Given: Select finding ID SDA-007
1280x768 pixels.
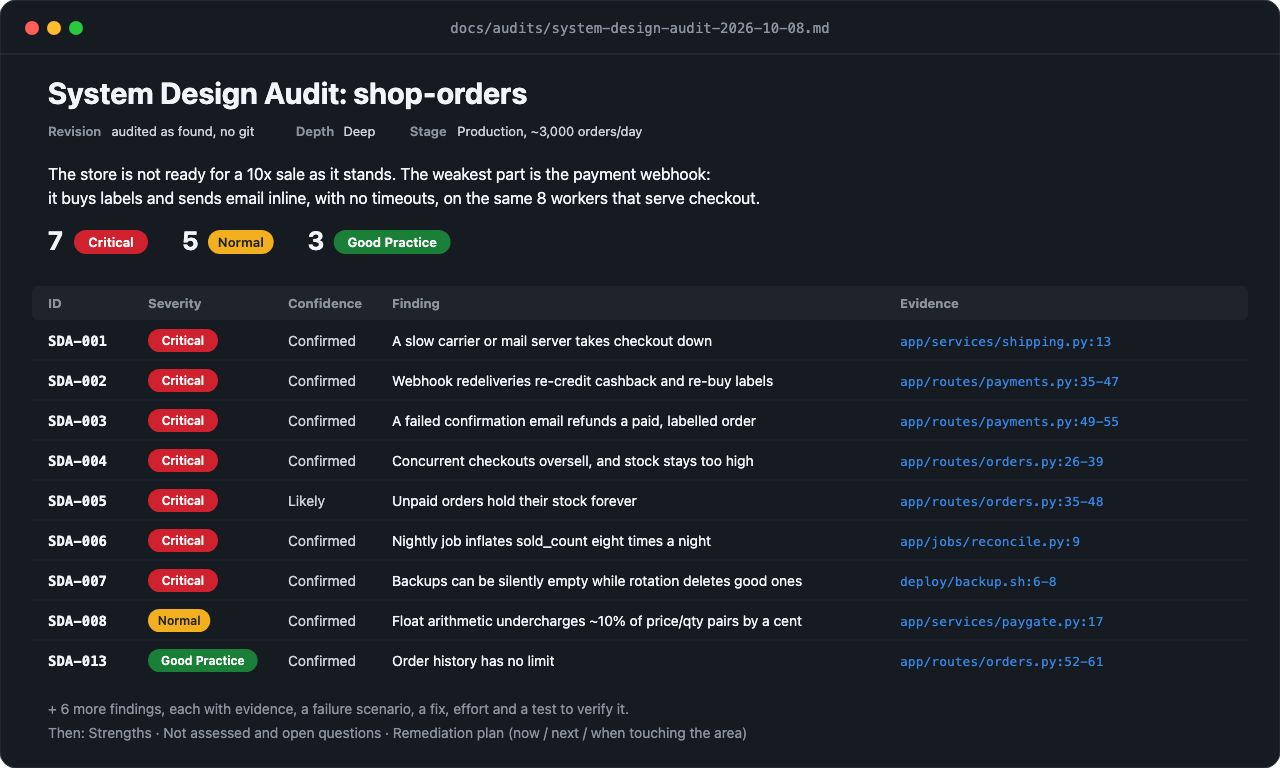Looking at the screenshot, I should pyautogui.click(x=77, y=581).
